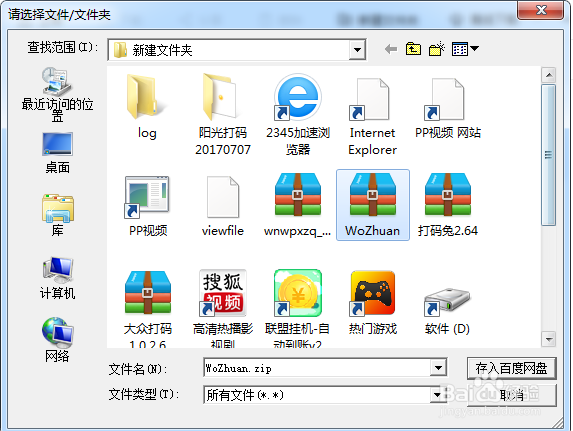Click the file list scrollbar thumb
Screen dimensions: 573x431
549,155
